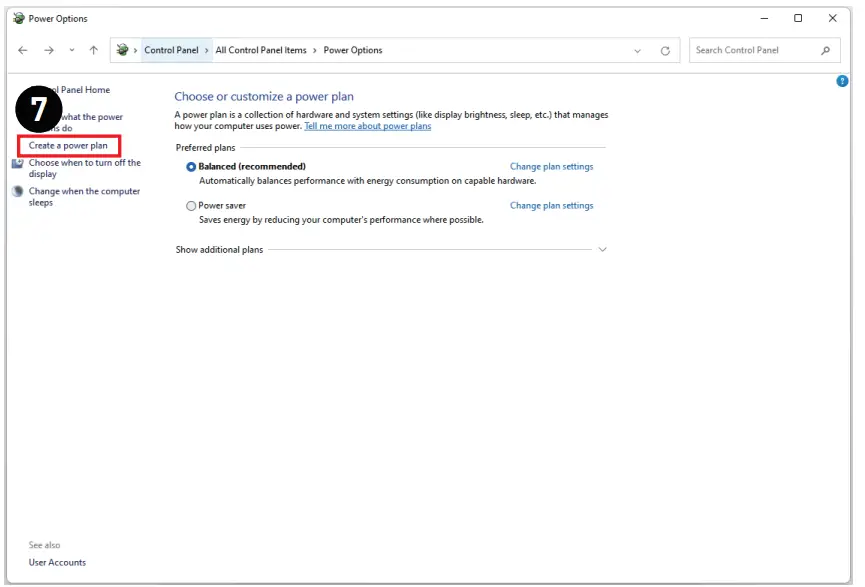Click the Choose or customize a power plan heading
Viewport: 865px width, 587px height.
[x=264, y=97]
